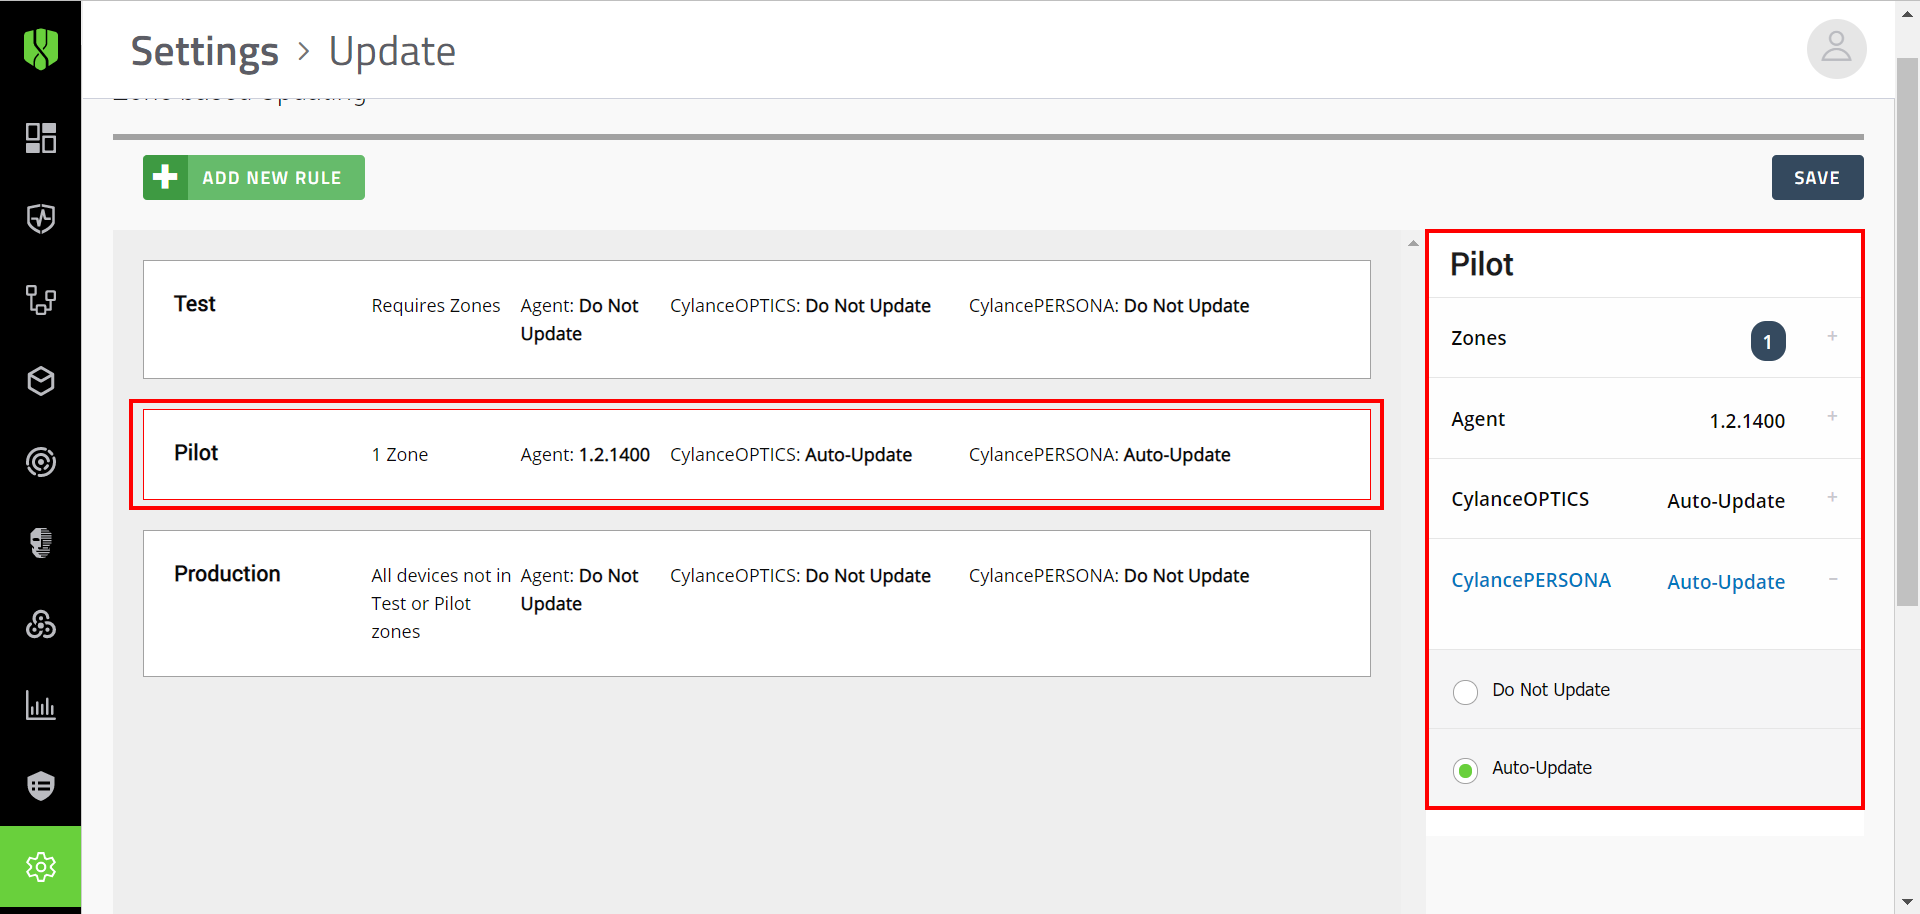Screen dimensions: 1920x914
Task: Open the settings gear sidebar icon
Action: 41,867
